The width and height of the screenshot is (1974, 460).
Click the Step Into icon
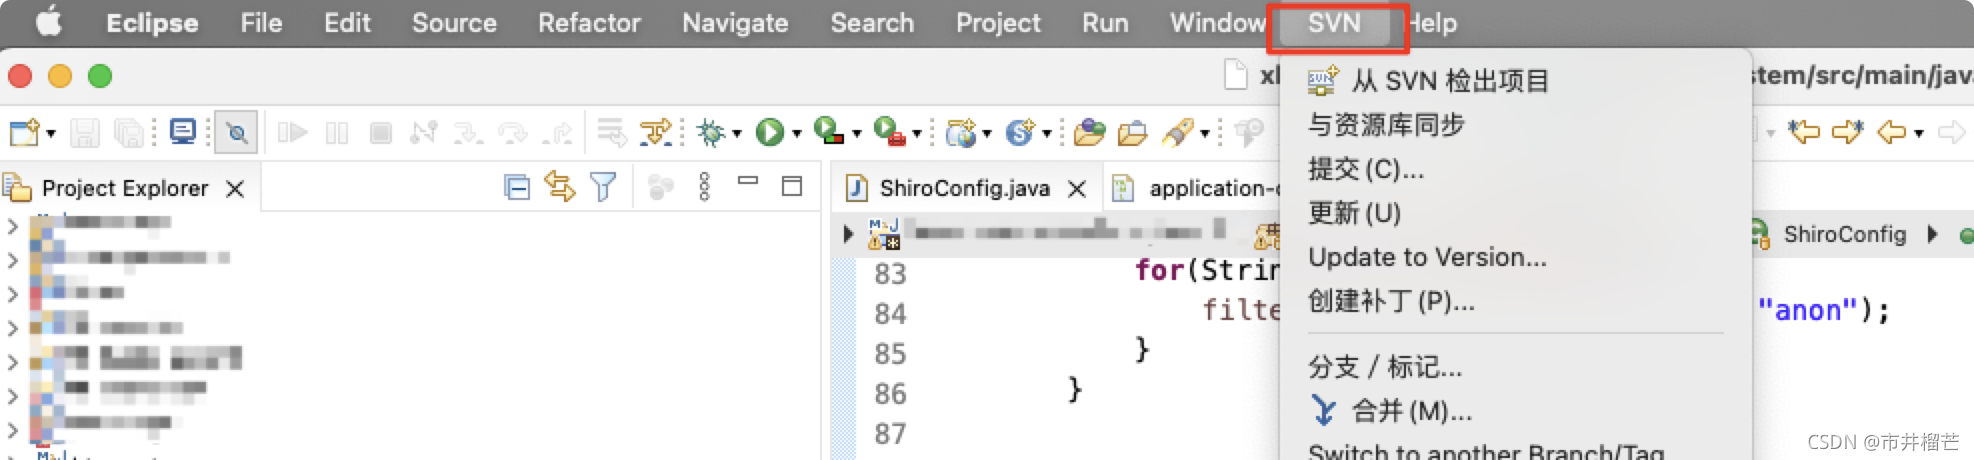(x=468, y=132)
